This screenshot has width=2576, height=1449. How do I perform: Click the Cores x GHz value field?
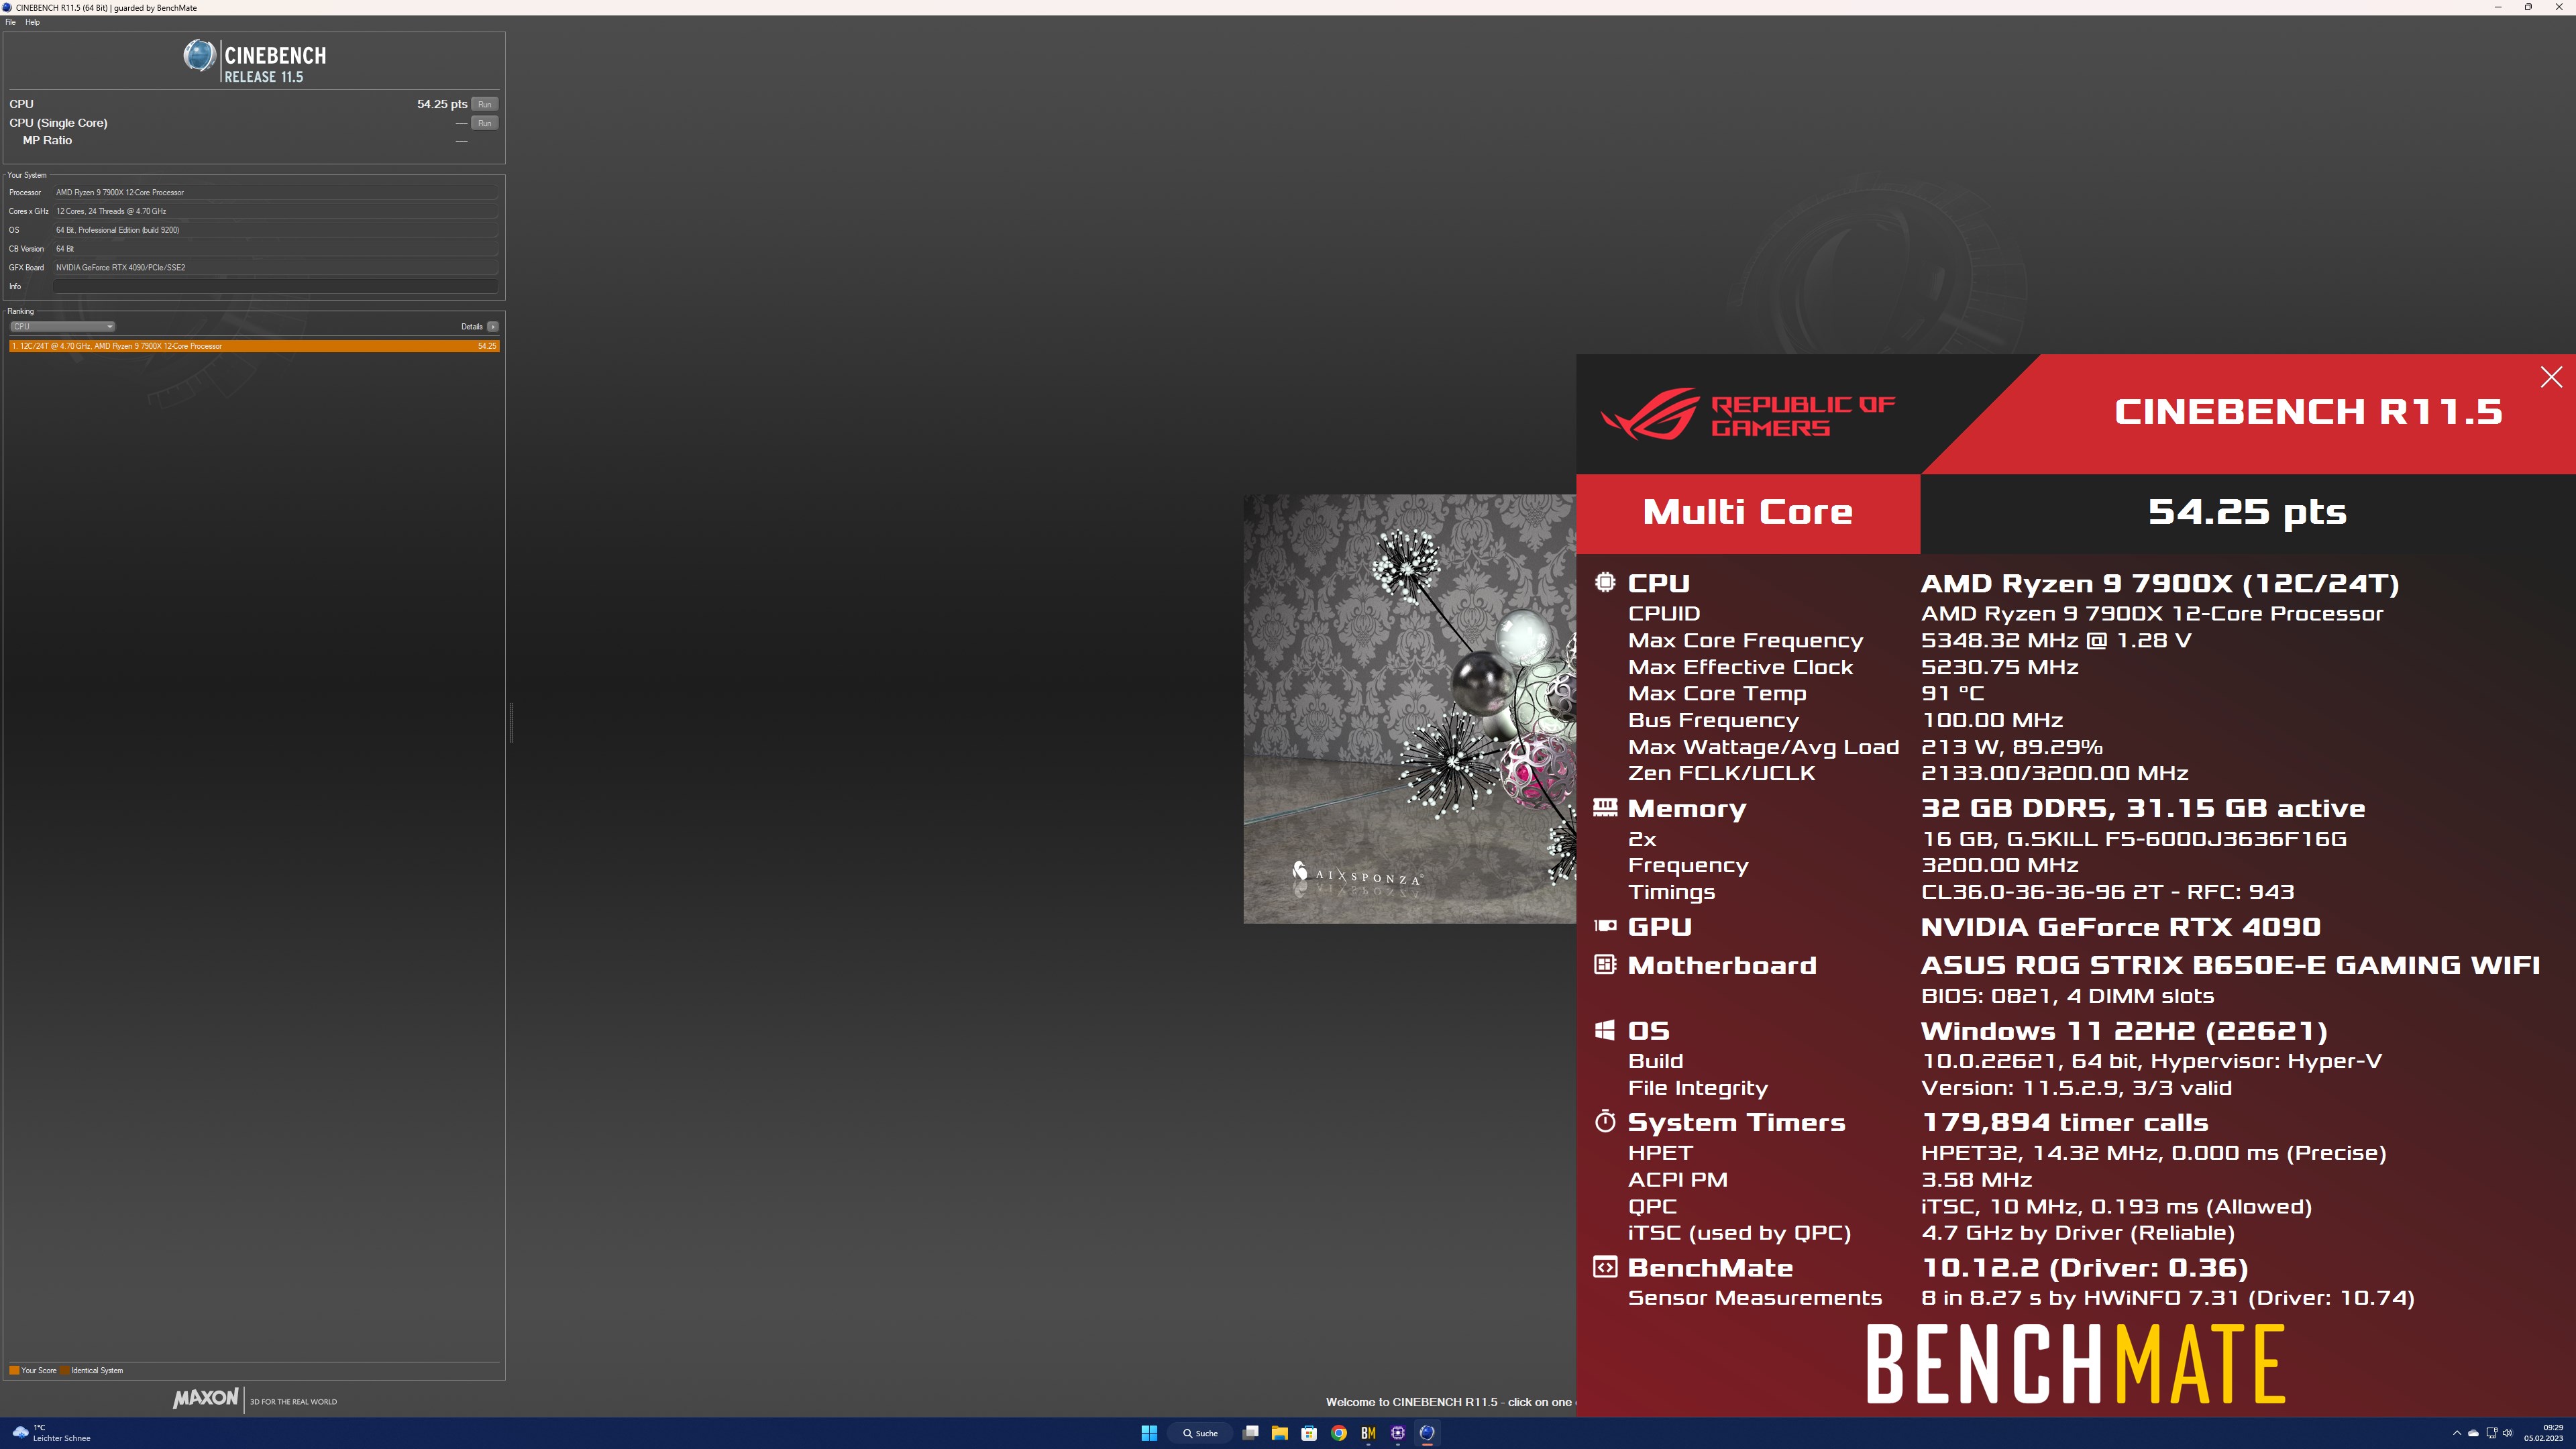(275, 211)
